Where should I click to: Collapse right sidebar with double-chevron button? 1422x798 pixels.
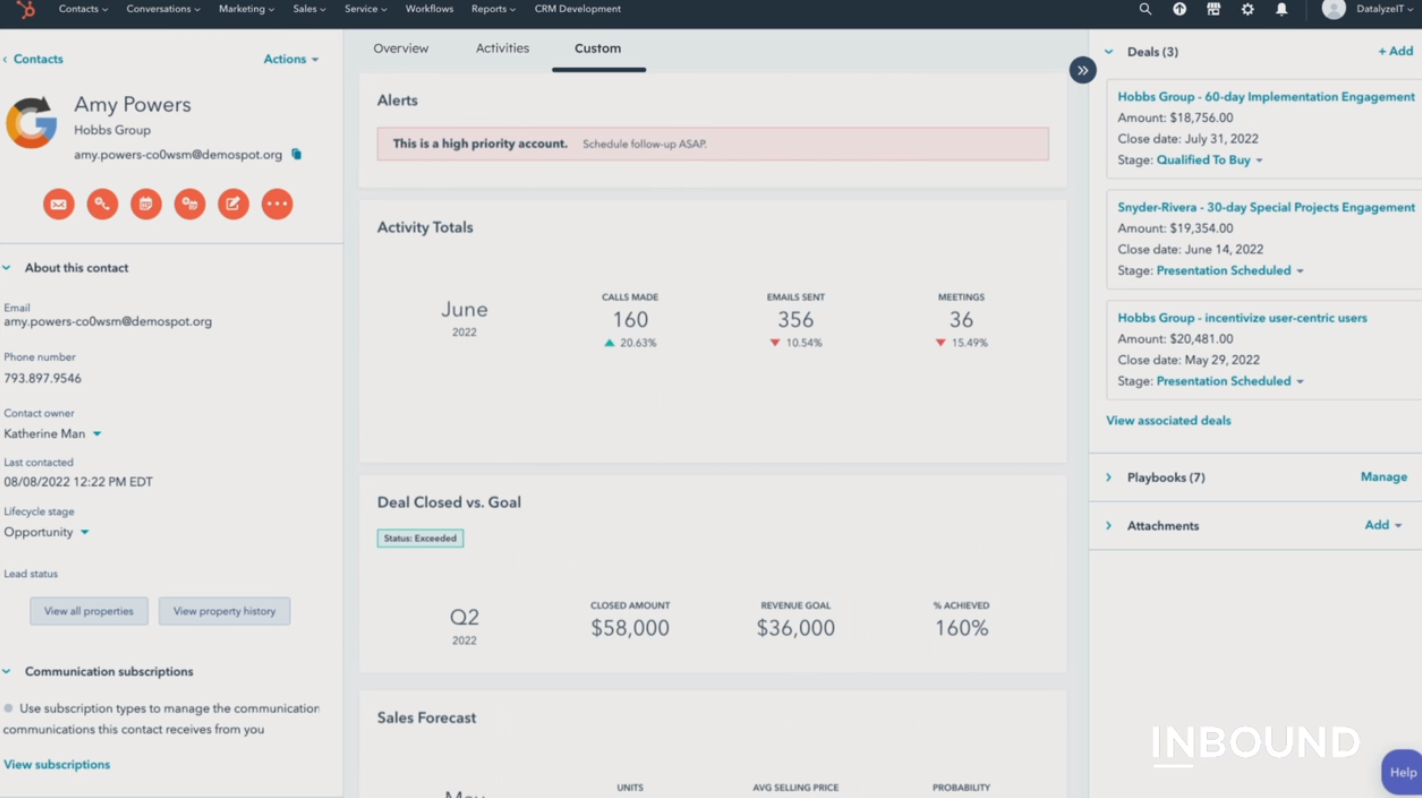click(x=1082, y=70)
